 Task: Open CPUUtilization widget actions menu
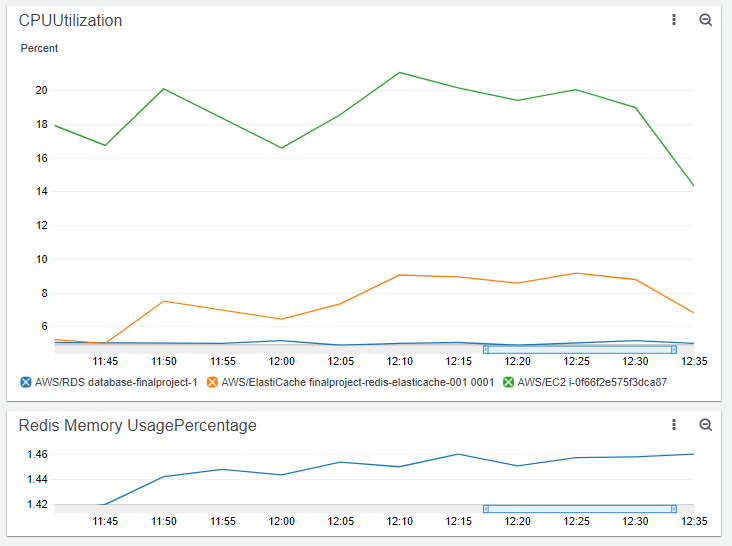click(x=674, y=20)
